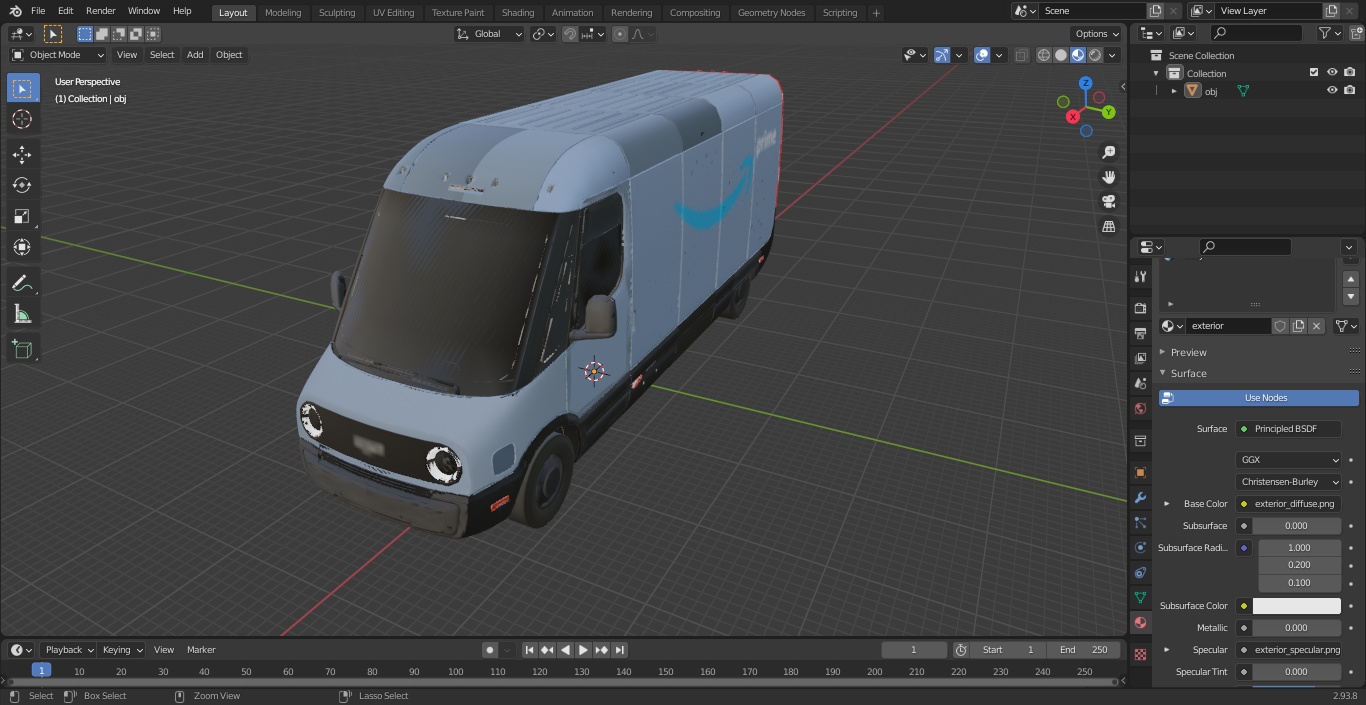Click exterior_diffuse.png Base Color link

(1289, 504)
